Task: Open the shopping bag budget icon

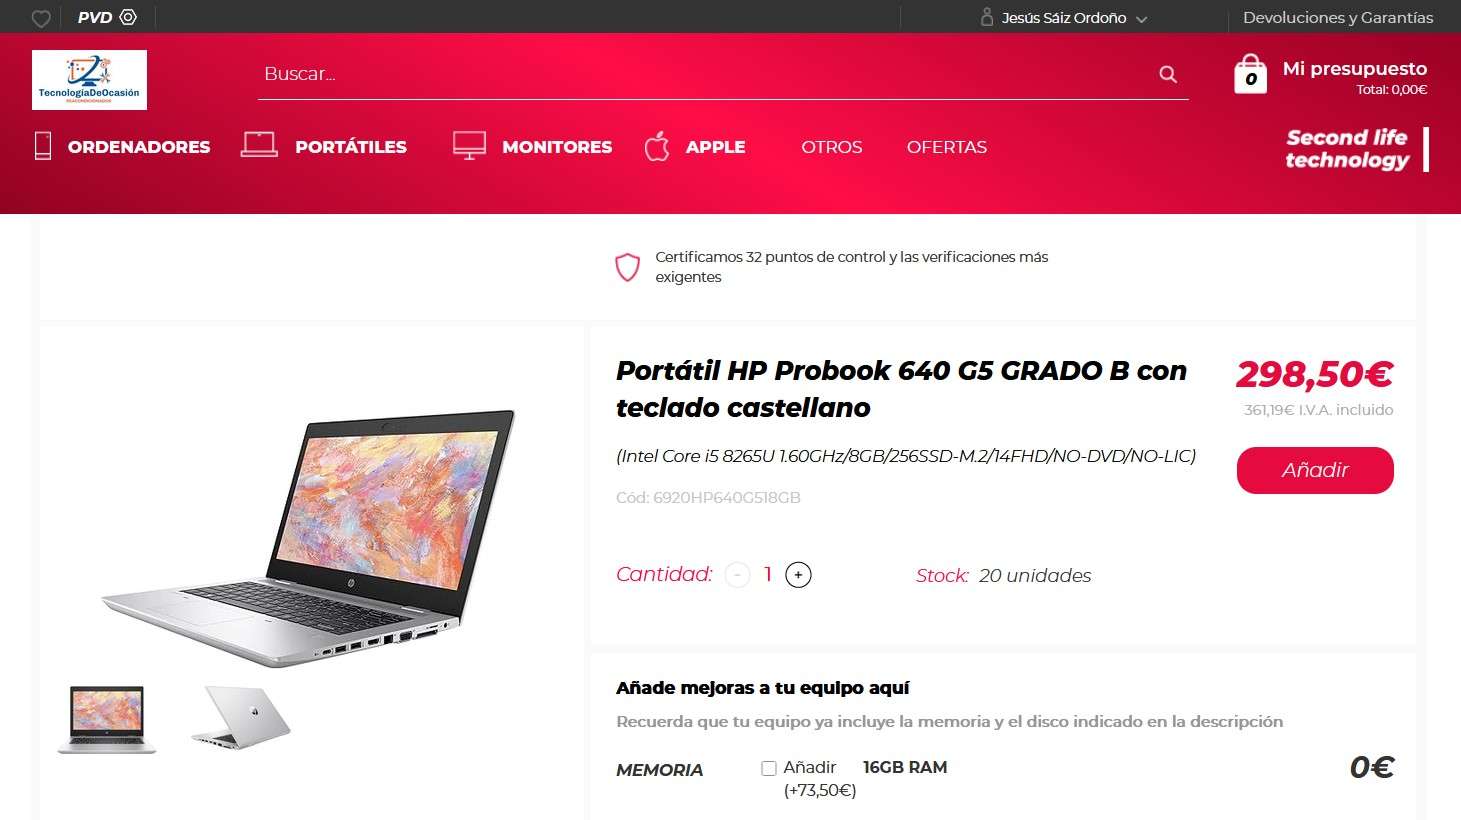Action: [1250, 74]
